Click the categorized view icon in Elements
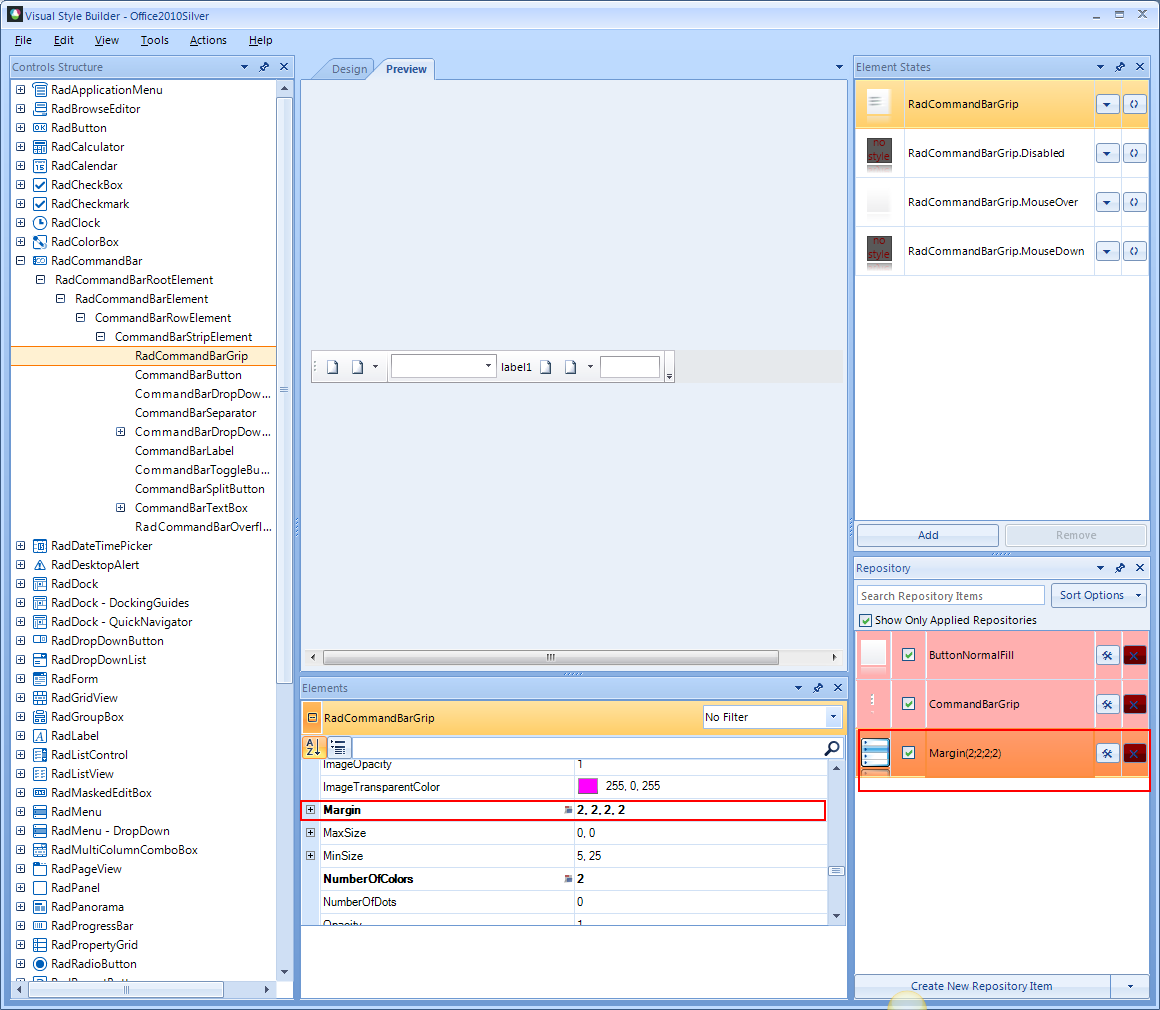The height and width of the screenshot is (1010, 1160). pos(338,747)
